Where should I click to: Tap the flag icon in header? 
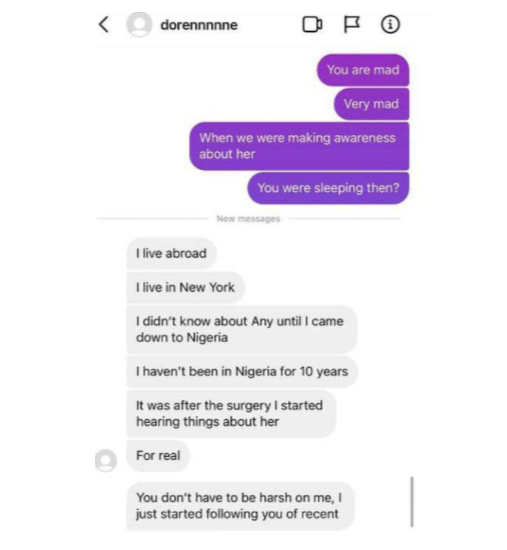(351, 25)
